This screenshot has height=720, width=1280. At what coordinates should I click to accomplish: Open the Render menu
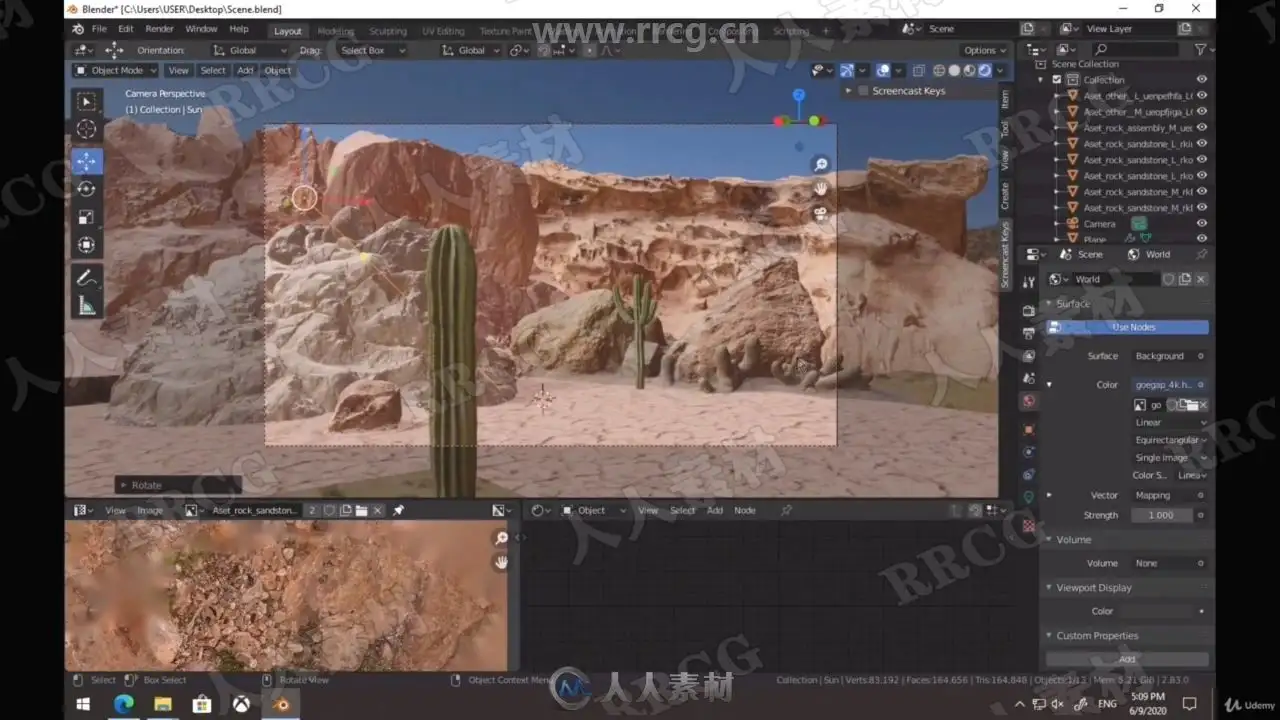[159, 29]
